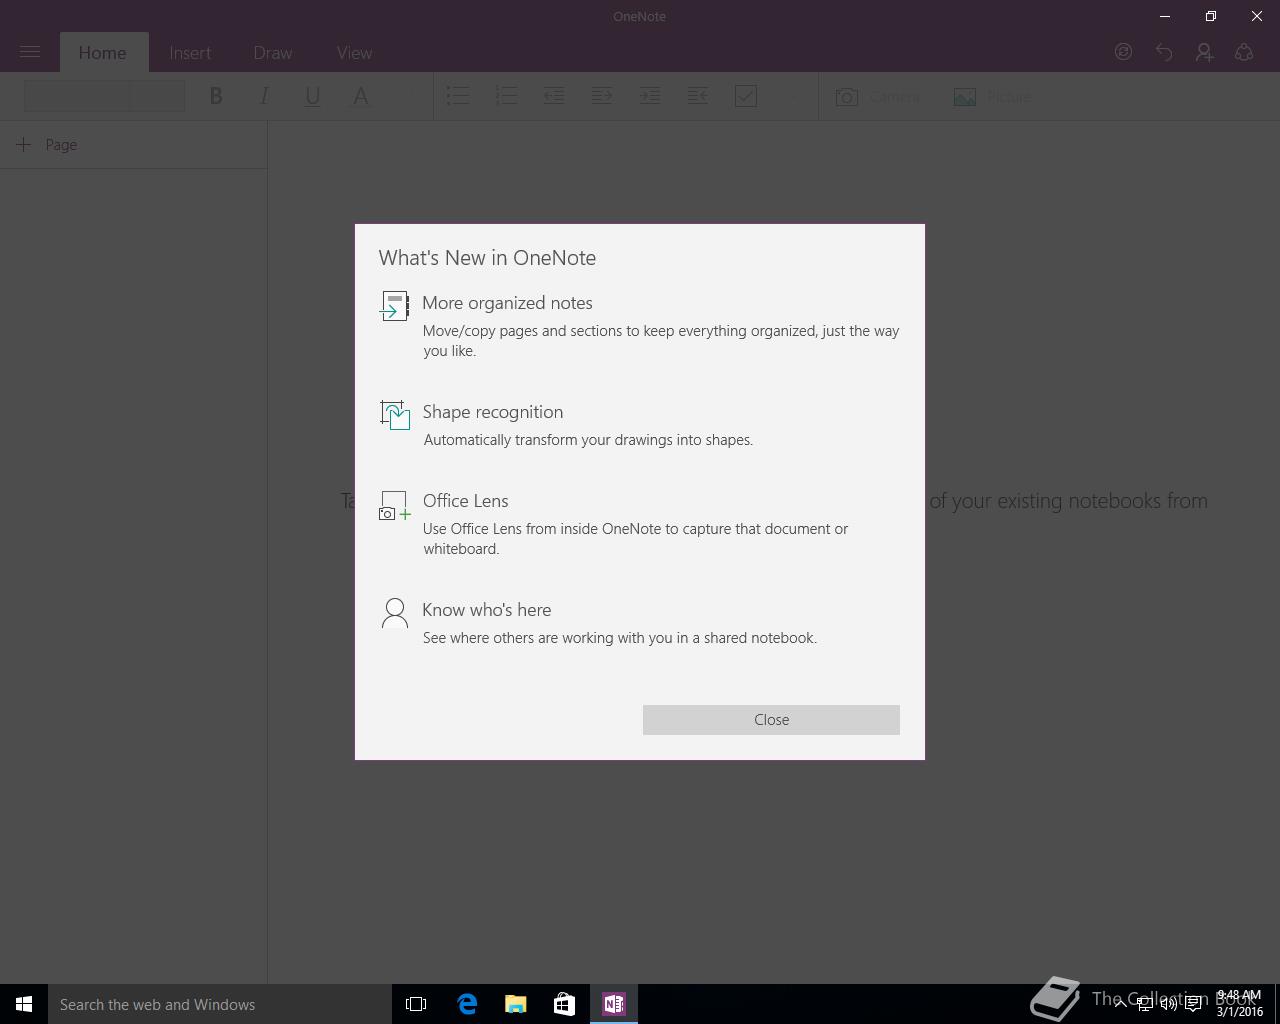Open the Windows Store from the taskbar
The height and width of the screenshot is (1024, 1280).
[x=565, y=1004]
